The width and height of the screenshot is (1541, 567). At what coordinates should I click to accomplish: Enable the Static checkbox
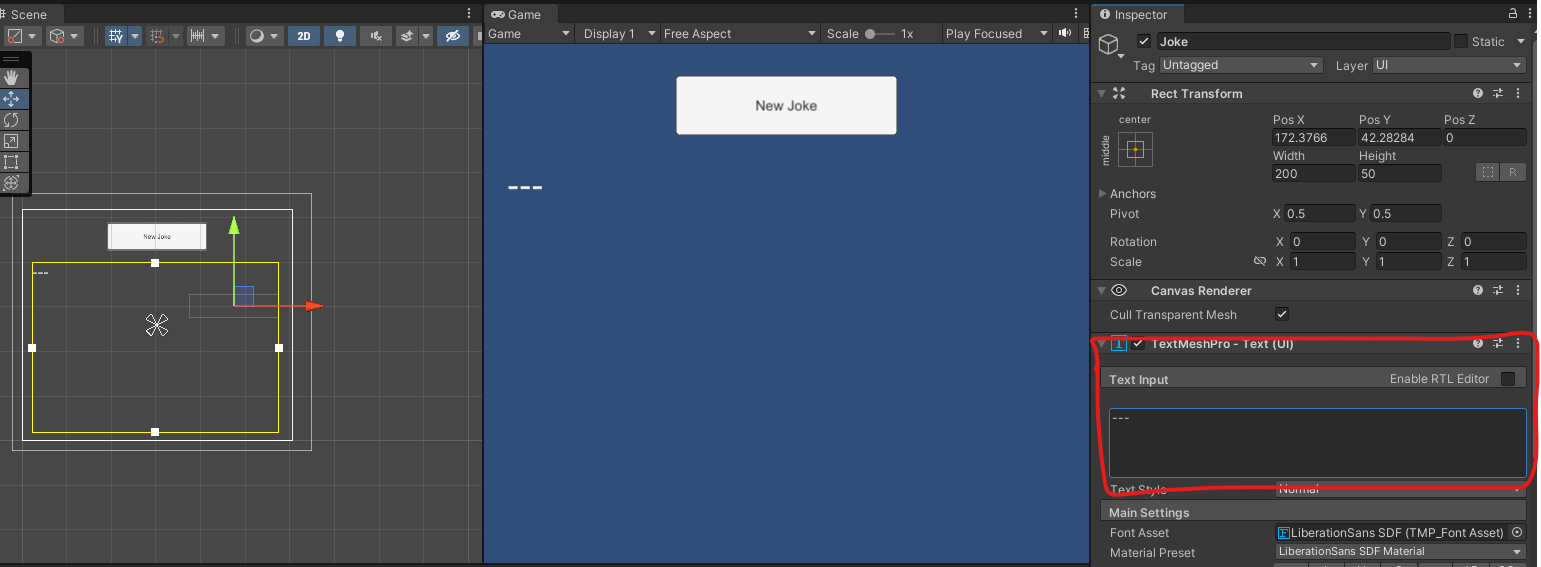point(1461,41)
